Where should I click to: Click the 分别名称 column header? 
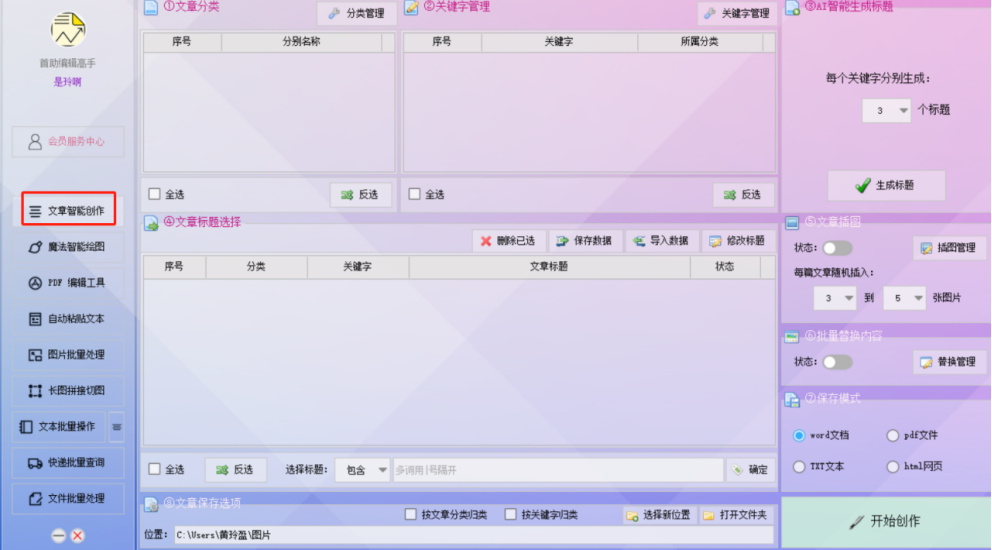click(x=301, y=42)
